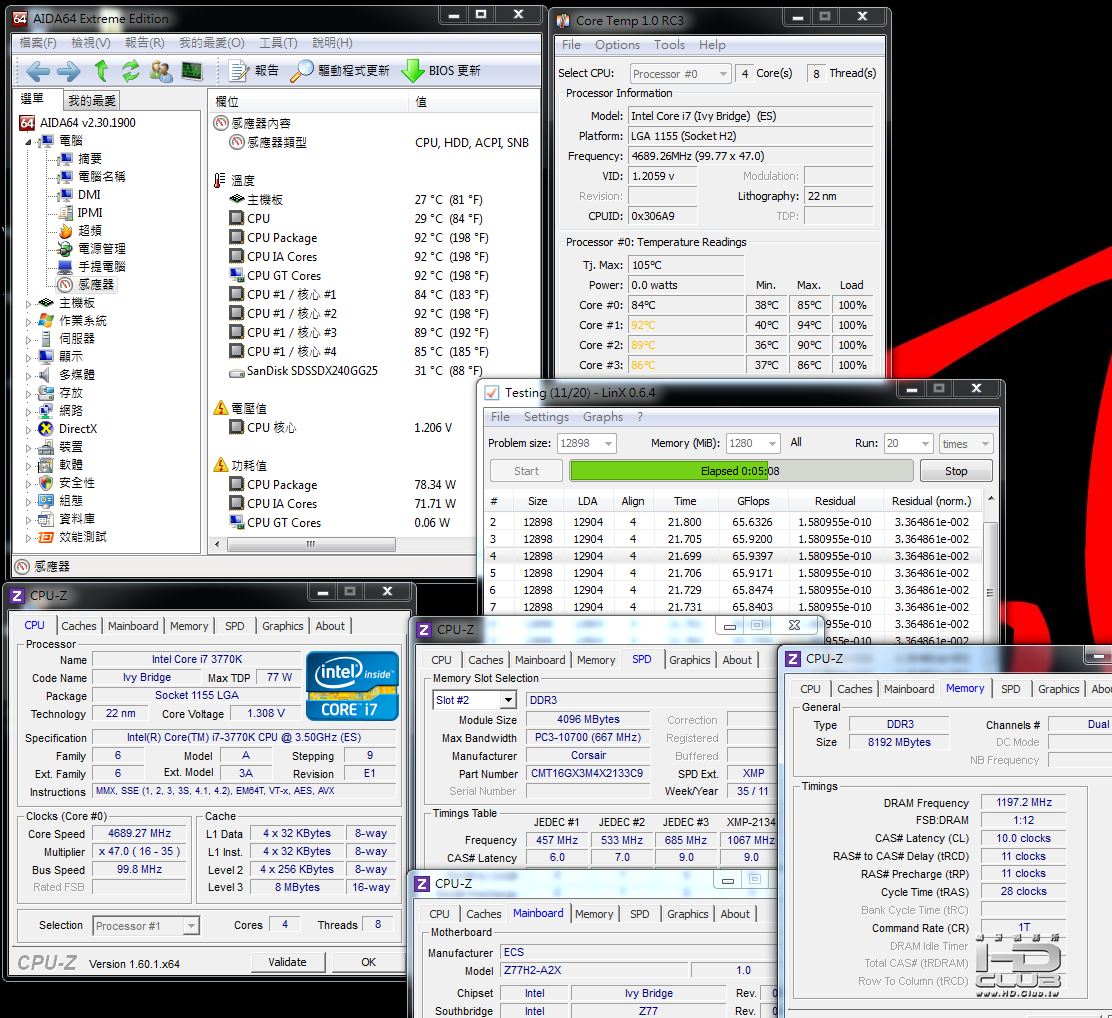Expand the DirectX tree node
This screenshot has width=1112, height=1018.
28,429
